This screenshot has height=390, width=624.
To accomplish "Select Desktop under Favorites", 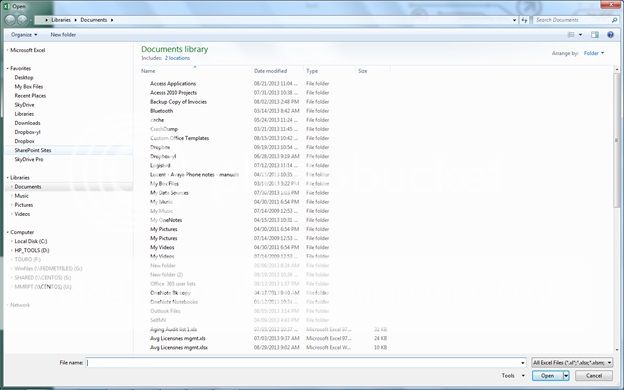I will coord(24,78).
